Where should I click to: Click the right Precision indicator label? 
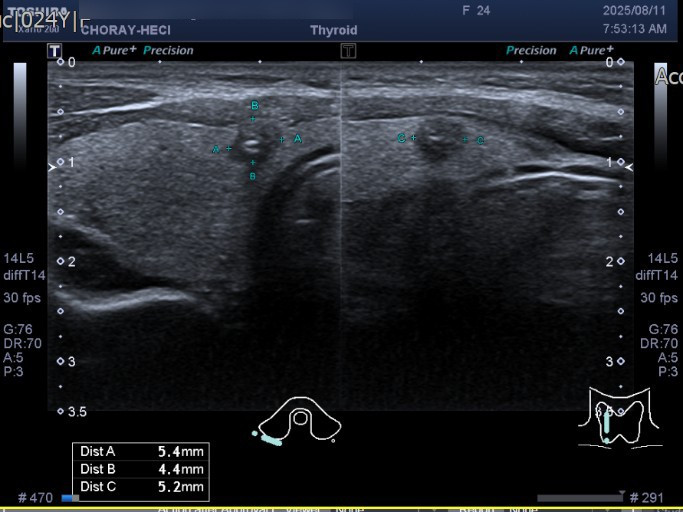(x=531, y=50)
